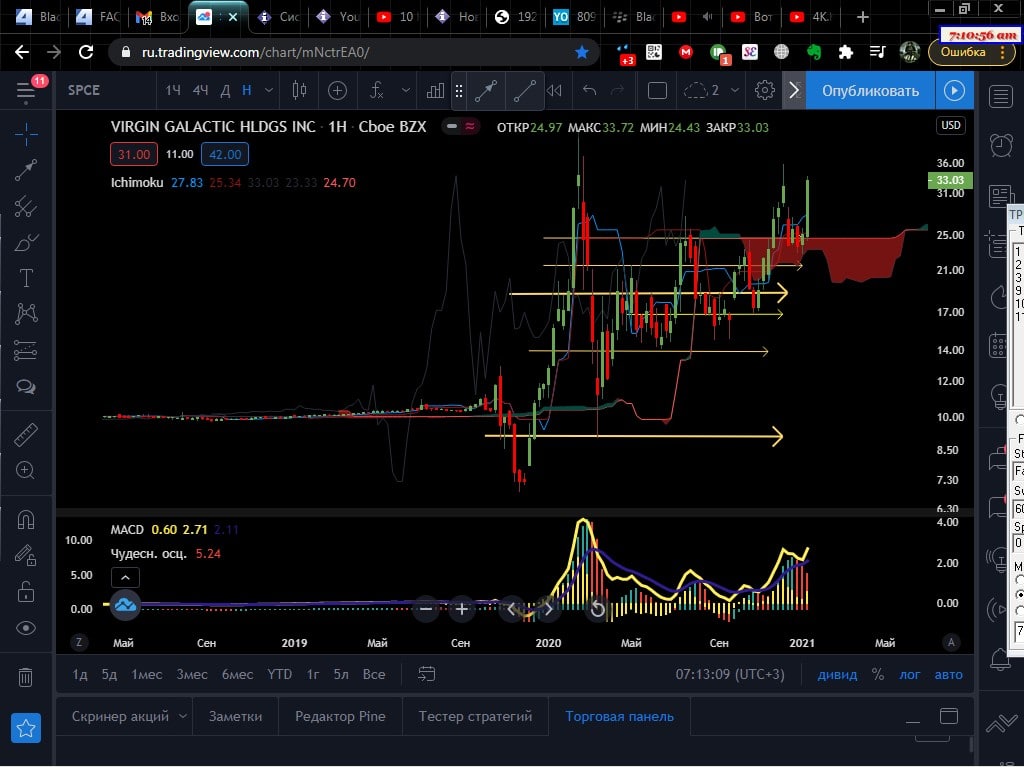
Task: Open the Редактор Pine tab
Action: click(340, 716)
